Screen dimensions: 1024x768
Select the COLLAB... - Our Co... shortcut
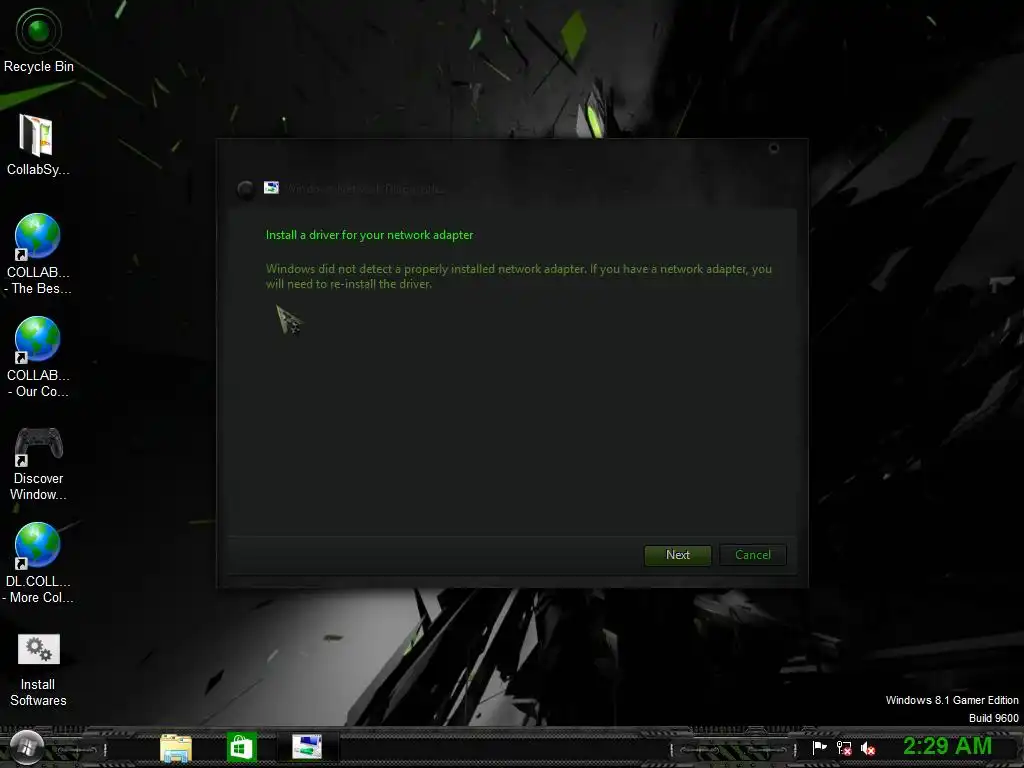pyautogui.click(x=37, y=357)
